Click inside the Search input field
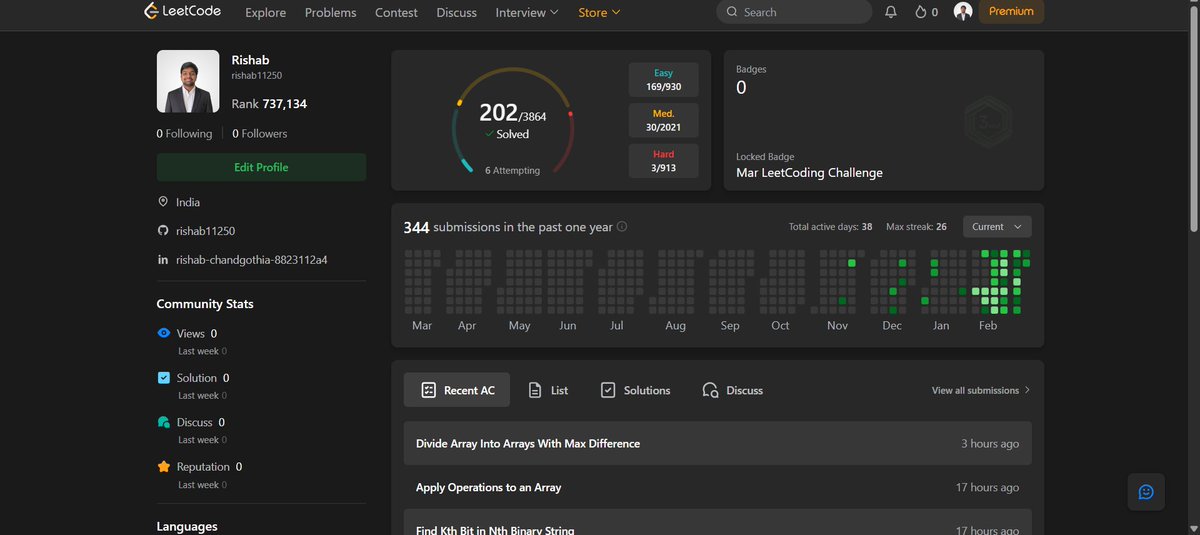Image resolution: width=1200 pixels, height=535 pixels. [x=794, y=12]
